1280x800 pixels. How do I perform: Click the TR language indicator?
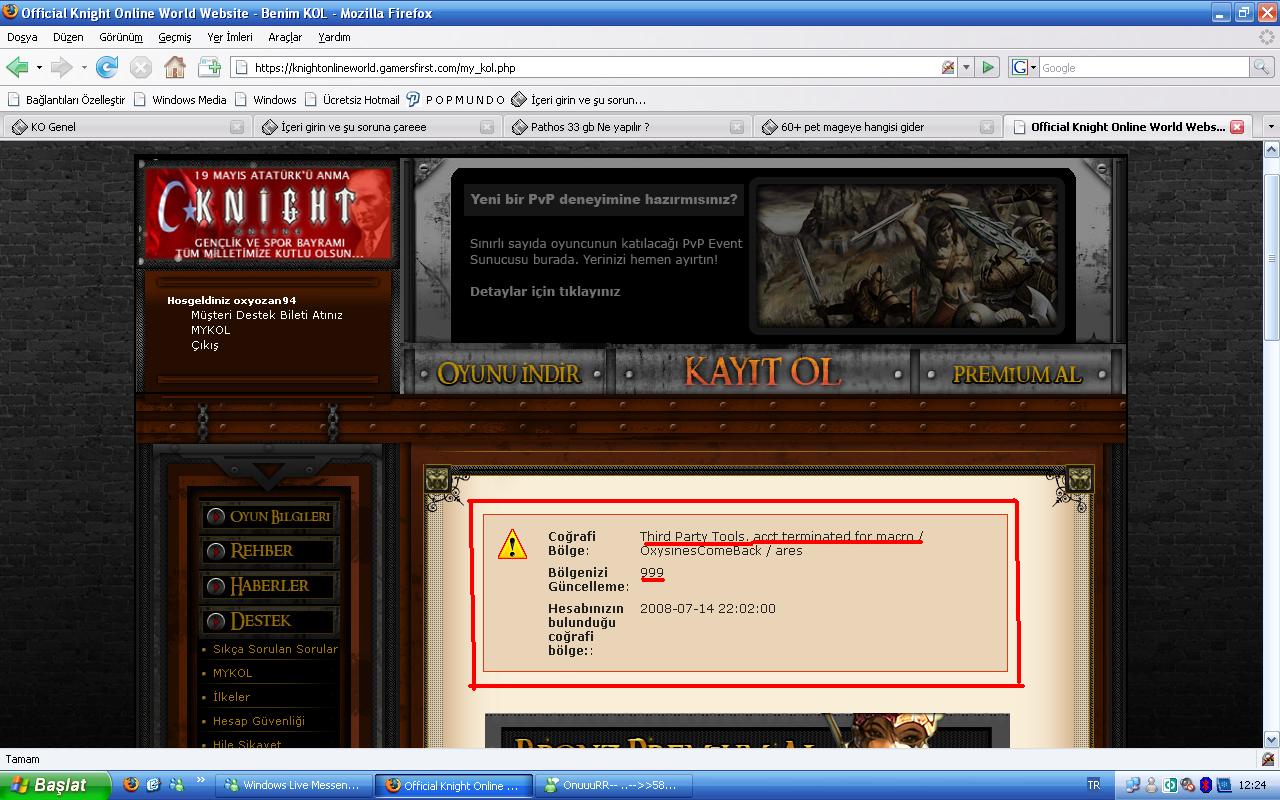tap(1093, 785)
